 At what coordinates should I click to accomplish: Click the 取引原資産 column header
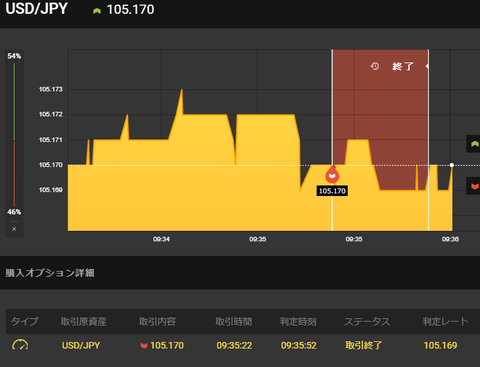click(x=83, y=321)
